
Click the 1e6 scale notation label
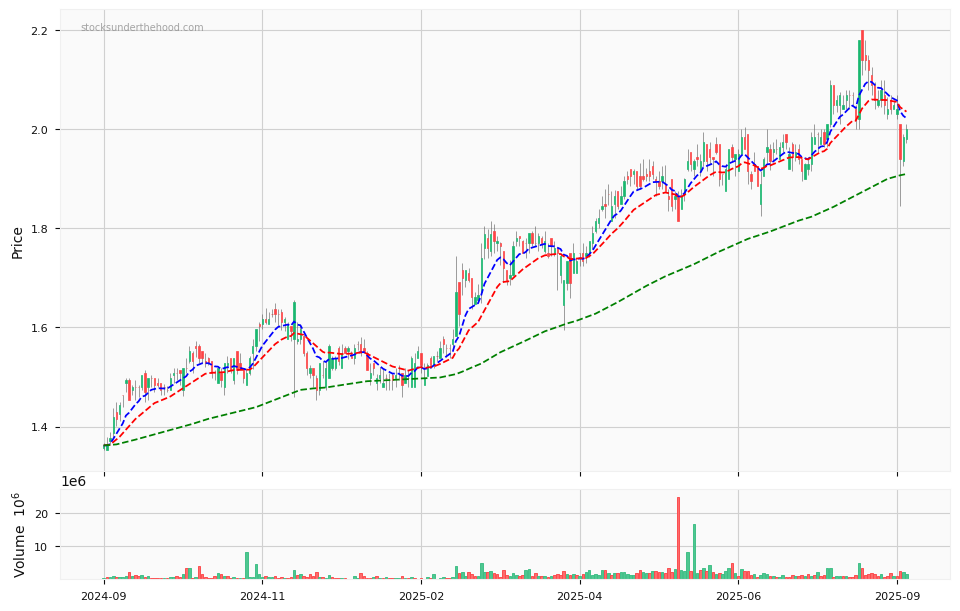pos(73,482)
